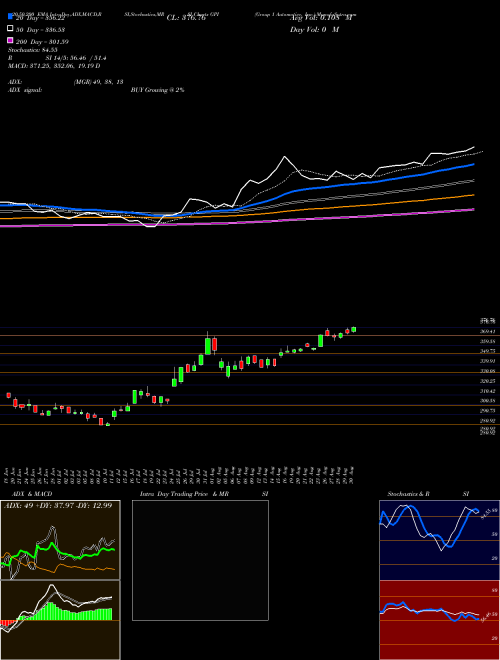Click the 'ADX signal:' label
Viewport: 500px width, 660px height.
[25, 90]
